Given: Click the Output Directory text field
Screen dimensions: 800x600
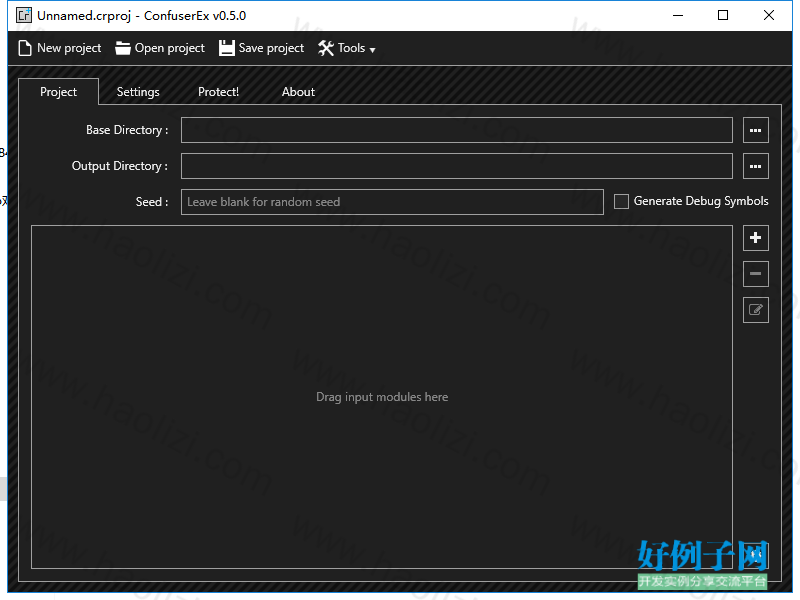Looking at the screenshot, I should tap(457, 166).
